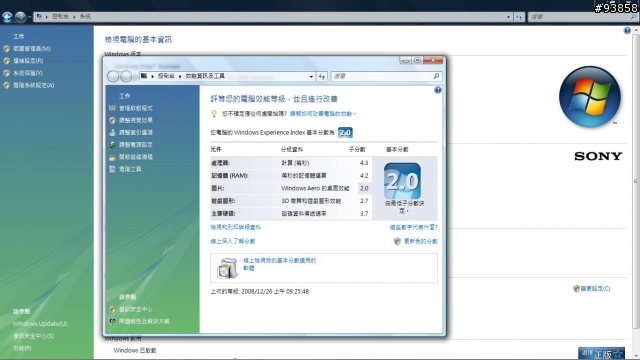
Task: Click 檢視和列印詳細資料 link
Action: click(x=236, y=227)
